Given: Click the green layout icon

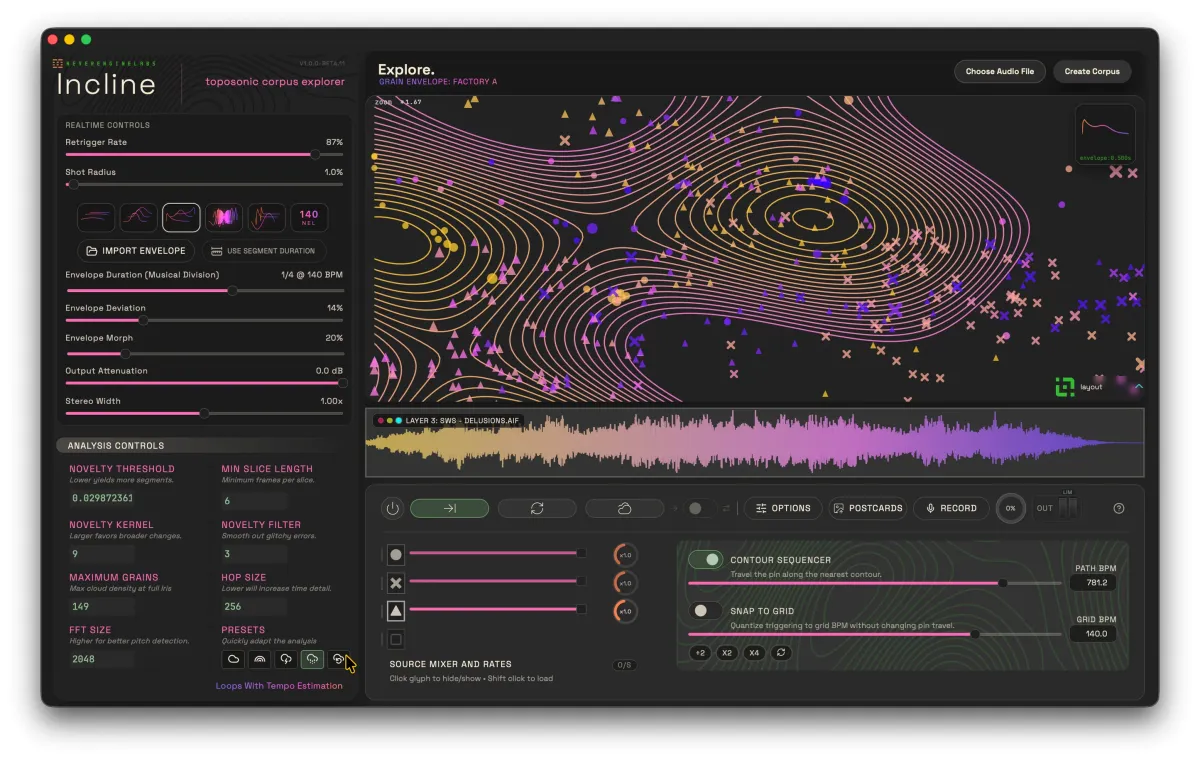Looking at the screenshot, I should click(1065, 386).
